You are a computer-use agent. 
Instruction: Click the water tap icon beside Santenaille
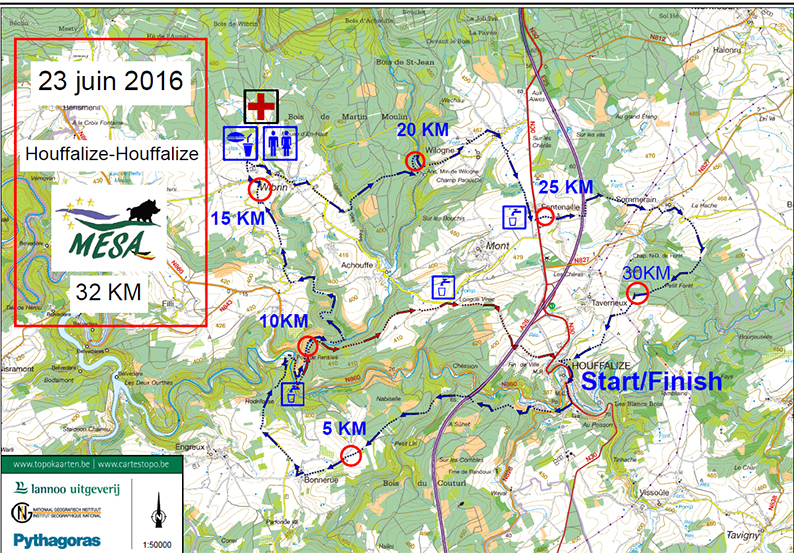pyautogui.click(x=514, y=217)
